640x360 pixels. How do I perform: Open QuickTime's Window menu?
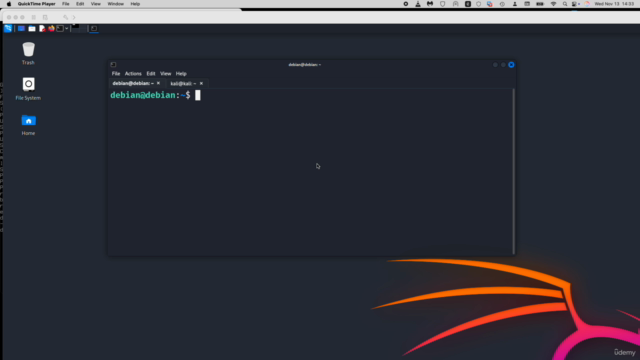click(x=116, y=4)
